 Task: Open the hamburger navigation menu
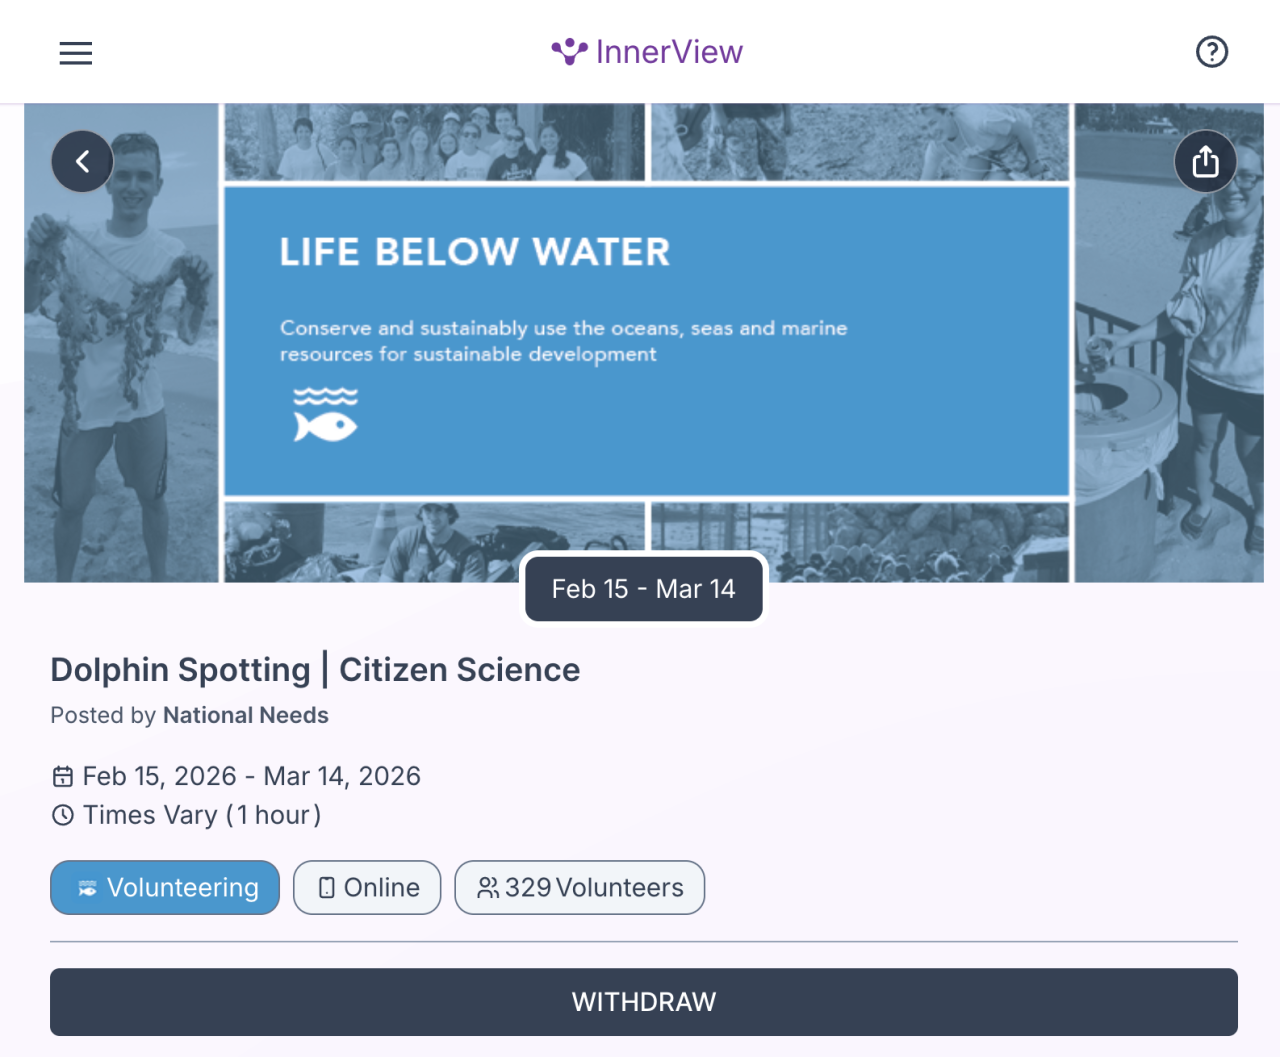[x=75, y=53]
